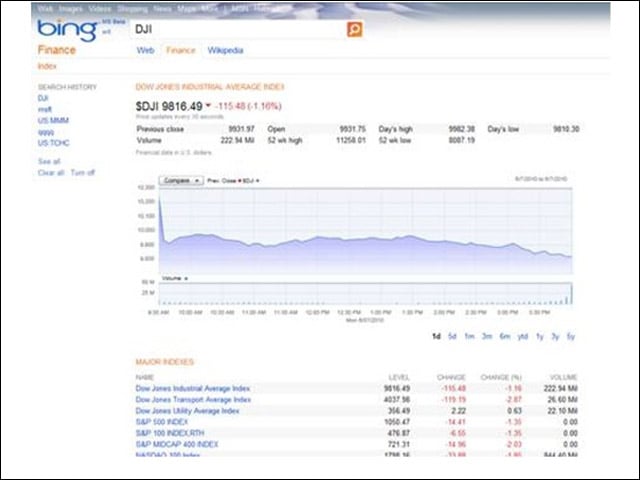Image resolution: width=640 pixels, height=480 pixels.
Task: Select msft in search history
Action: tap(45, 109)
